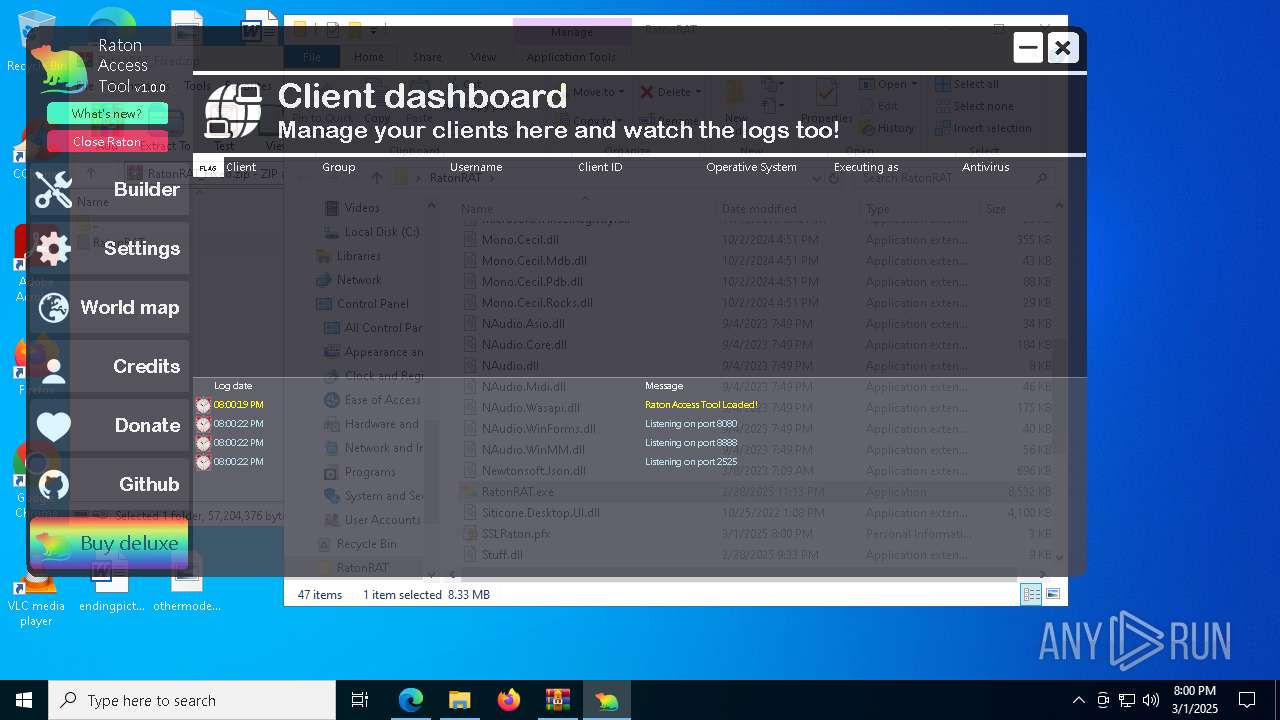Open the World map section
The height and width of the screenshot is (720, 1280).
tap(109, 308)
